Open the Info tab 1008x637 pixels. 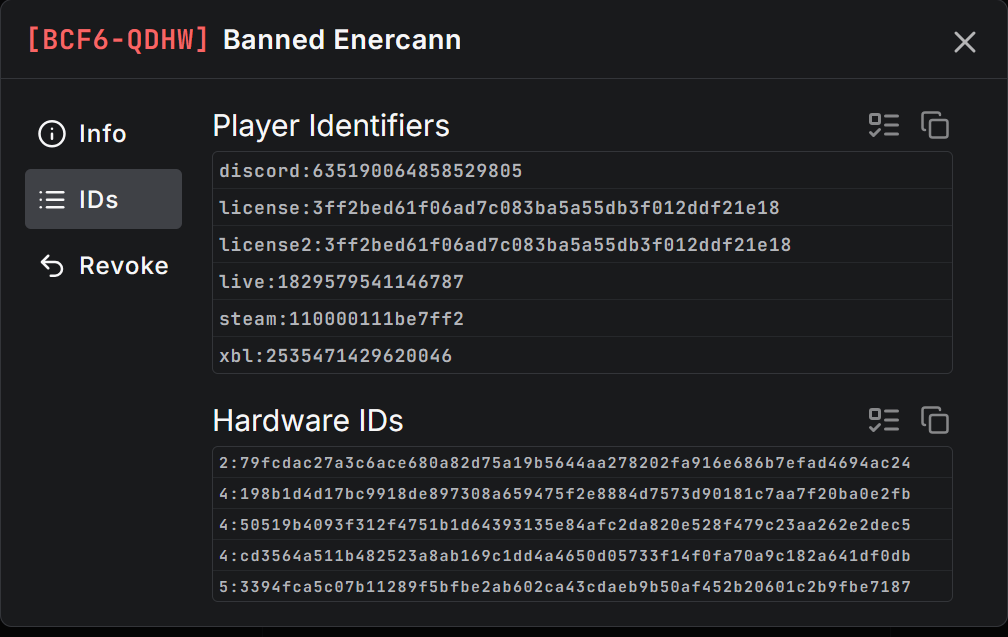coord(102,134)
